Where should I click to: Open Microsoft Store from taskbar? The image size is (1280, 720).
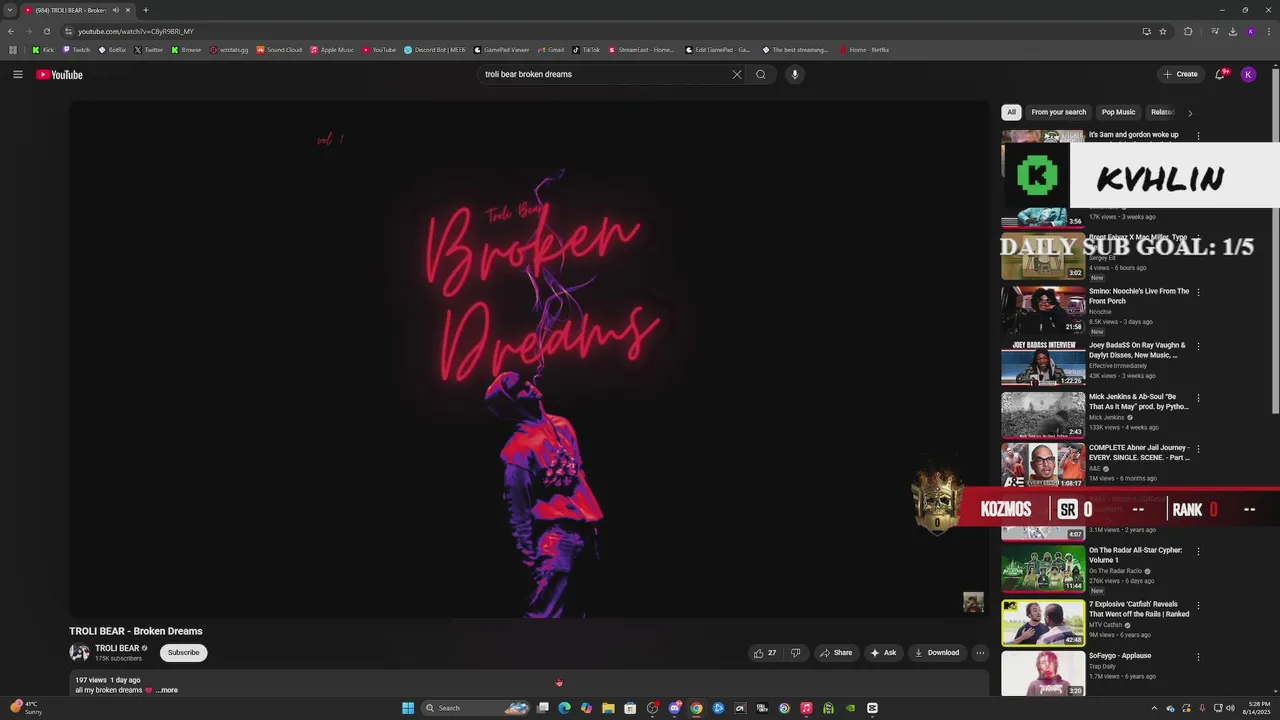tap(630, 708)
